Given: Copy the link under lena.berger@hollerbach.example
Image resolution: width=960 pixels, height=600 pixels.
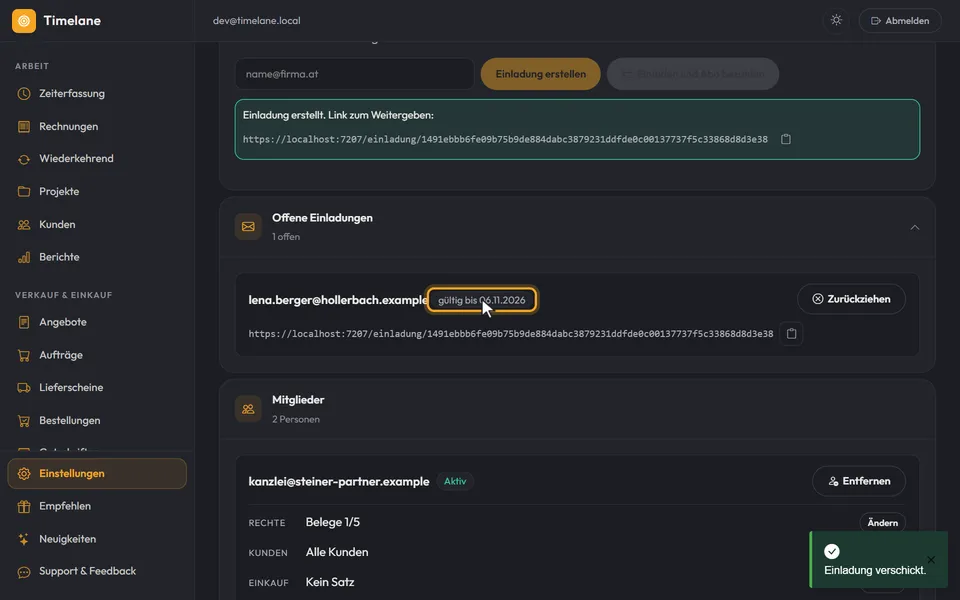Looking at the screenshot, I should (x=791, y=334).
